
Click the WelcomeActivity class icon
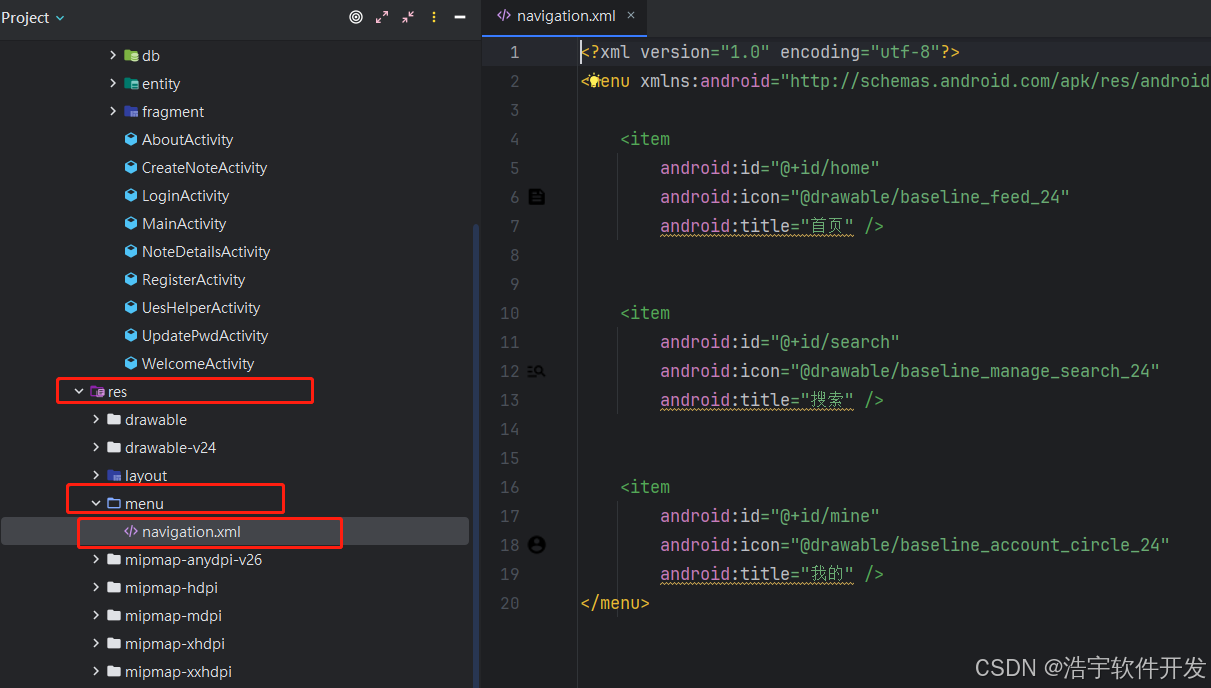(131, 364)
